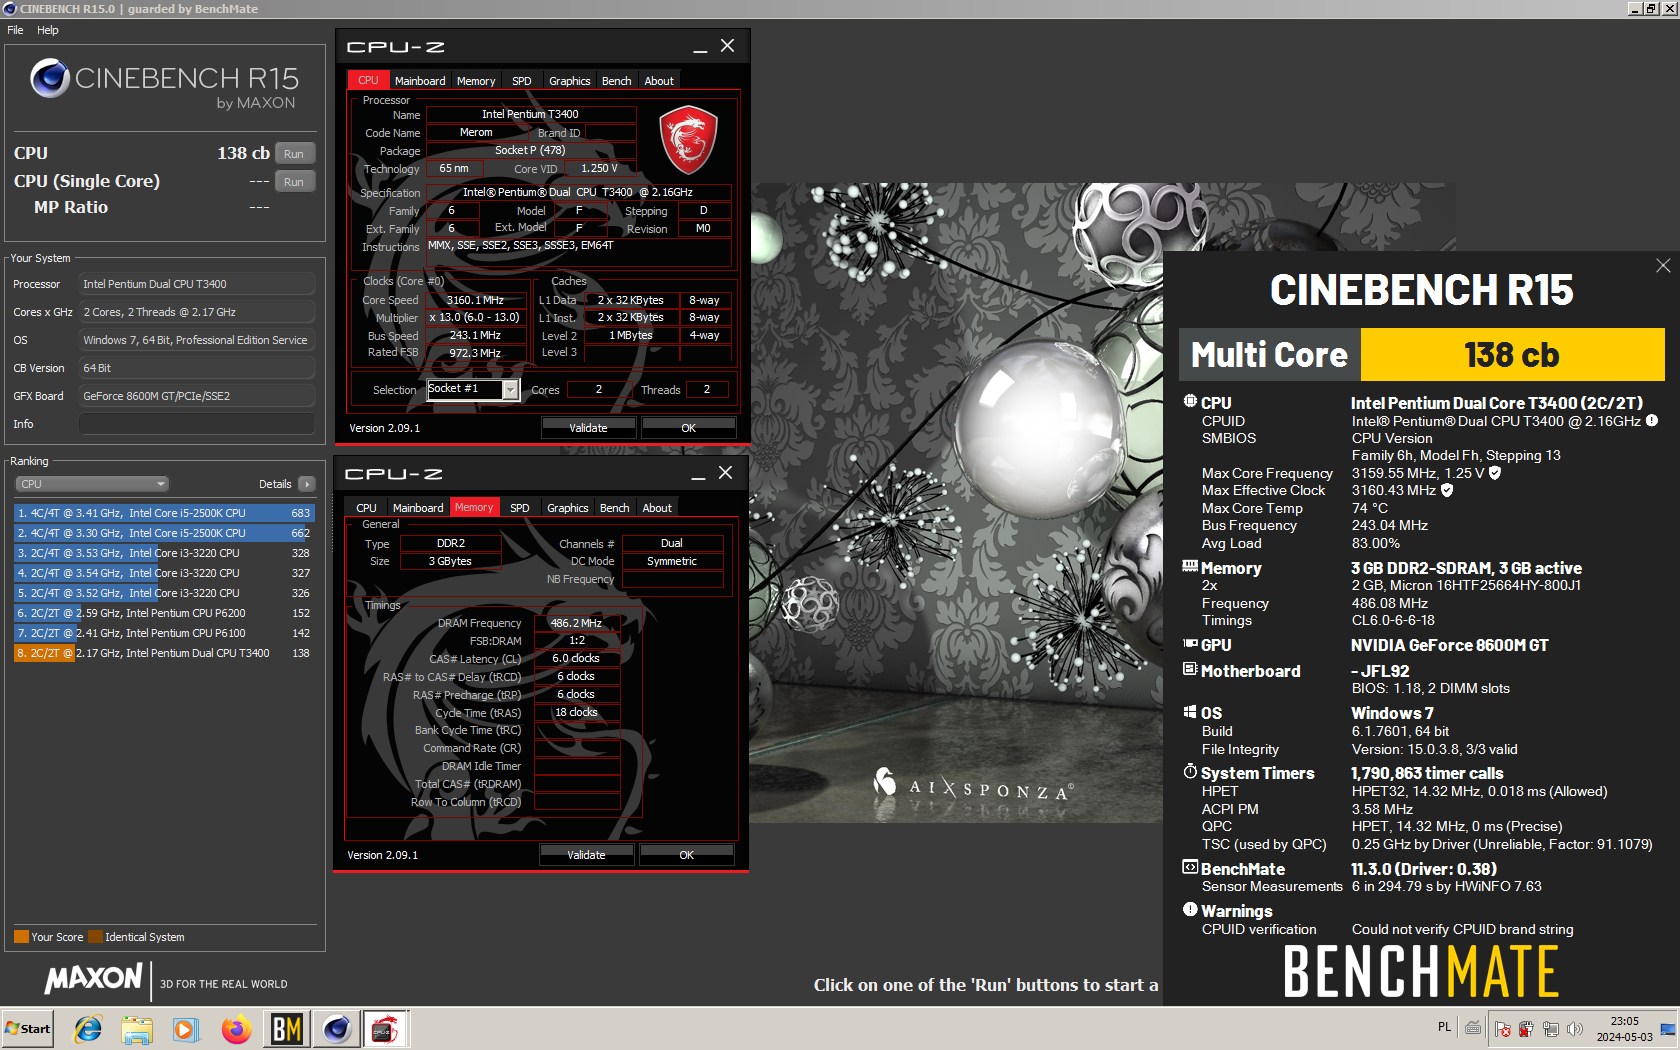This screenshot has height=1050, width=1680.
Task: Click the Info input field in Your System
Action: coord(197,424)
